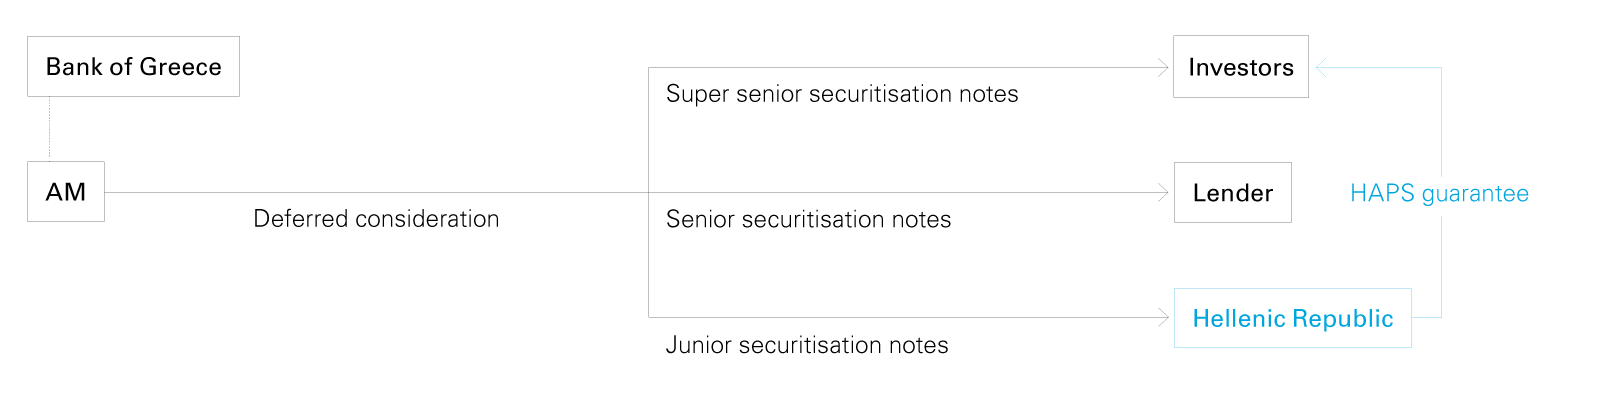Click the arrowhead pointing into Hellenic Republic
This screenshot has width=1600, height=406.
coord(1163,318)
